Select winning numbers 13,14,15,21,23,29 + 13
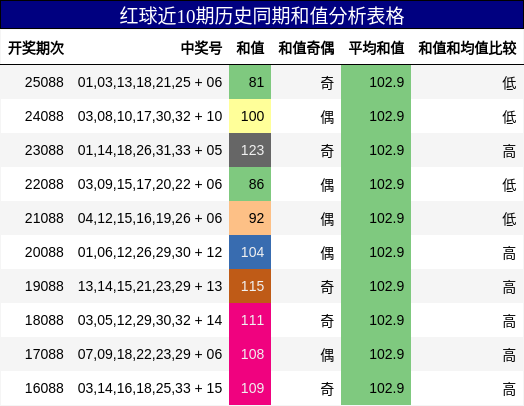524x406 pixels. coord(150,286)
